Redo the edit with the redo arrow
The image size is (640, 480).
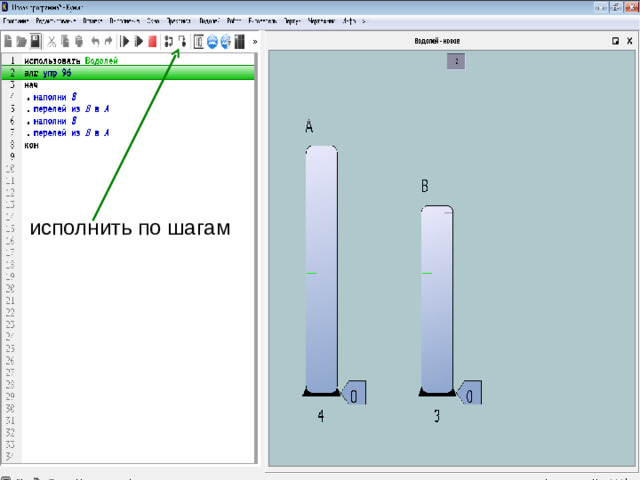[x=108, y=42]
